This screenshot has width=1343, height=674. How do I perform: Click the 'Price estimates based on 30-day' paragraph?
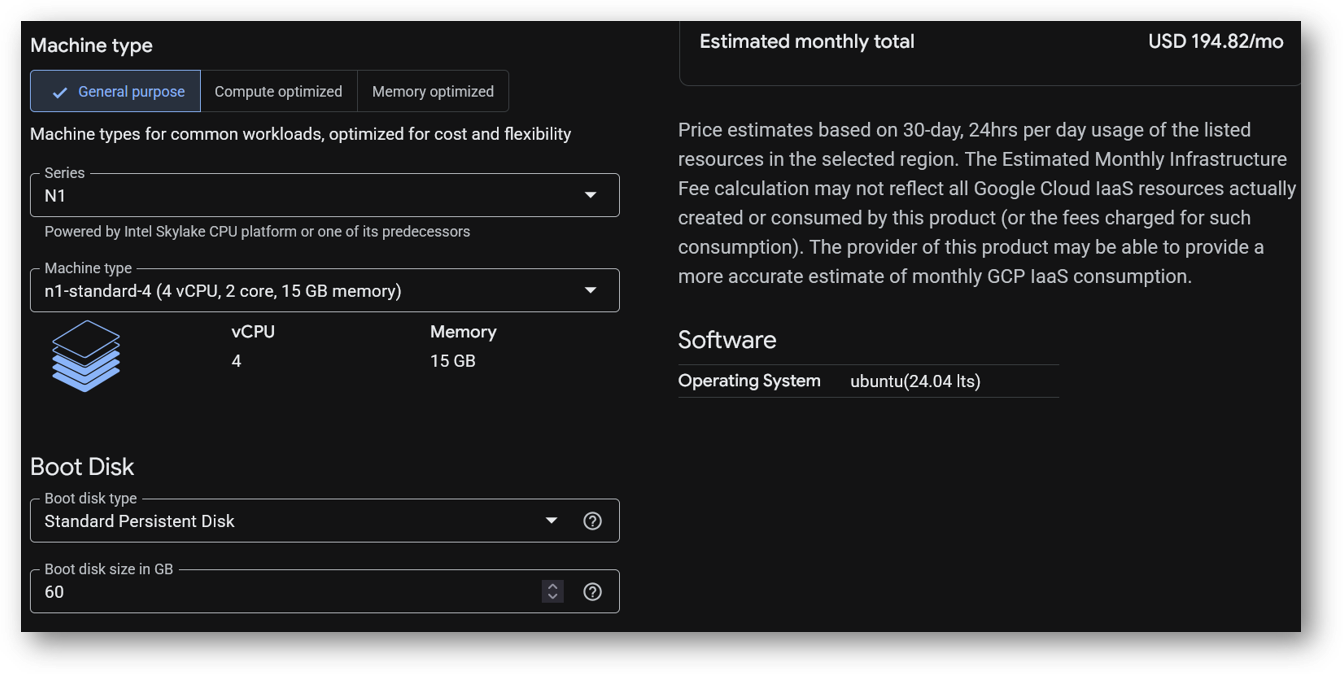987,203
